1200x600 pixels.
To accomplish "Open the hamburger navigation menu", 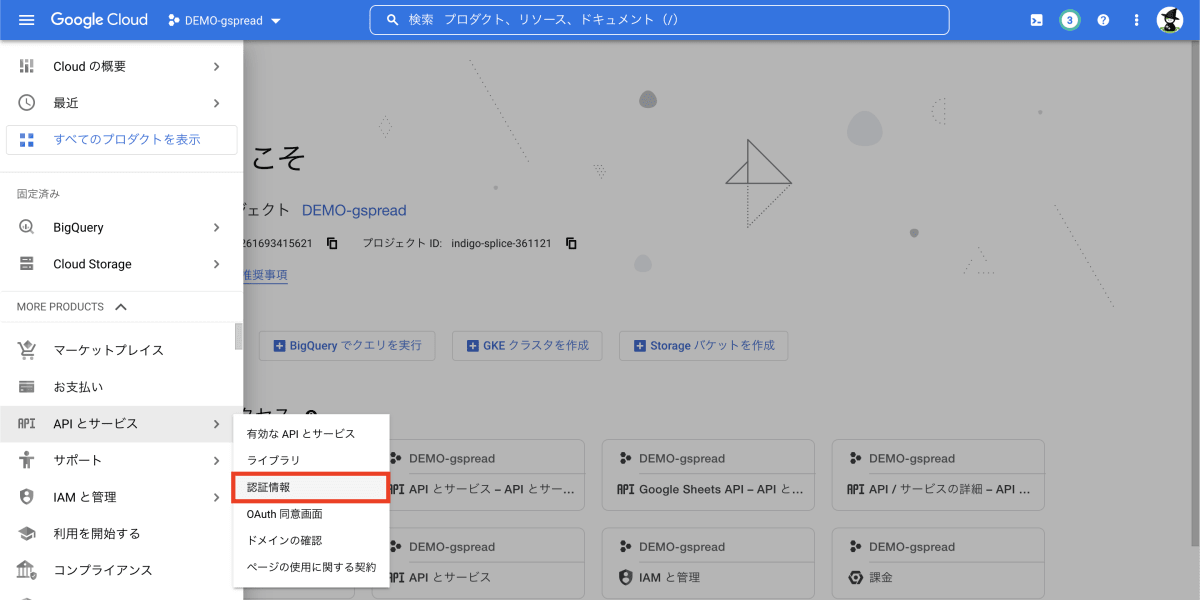I will pos(26,20).
